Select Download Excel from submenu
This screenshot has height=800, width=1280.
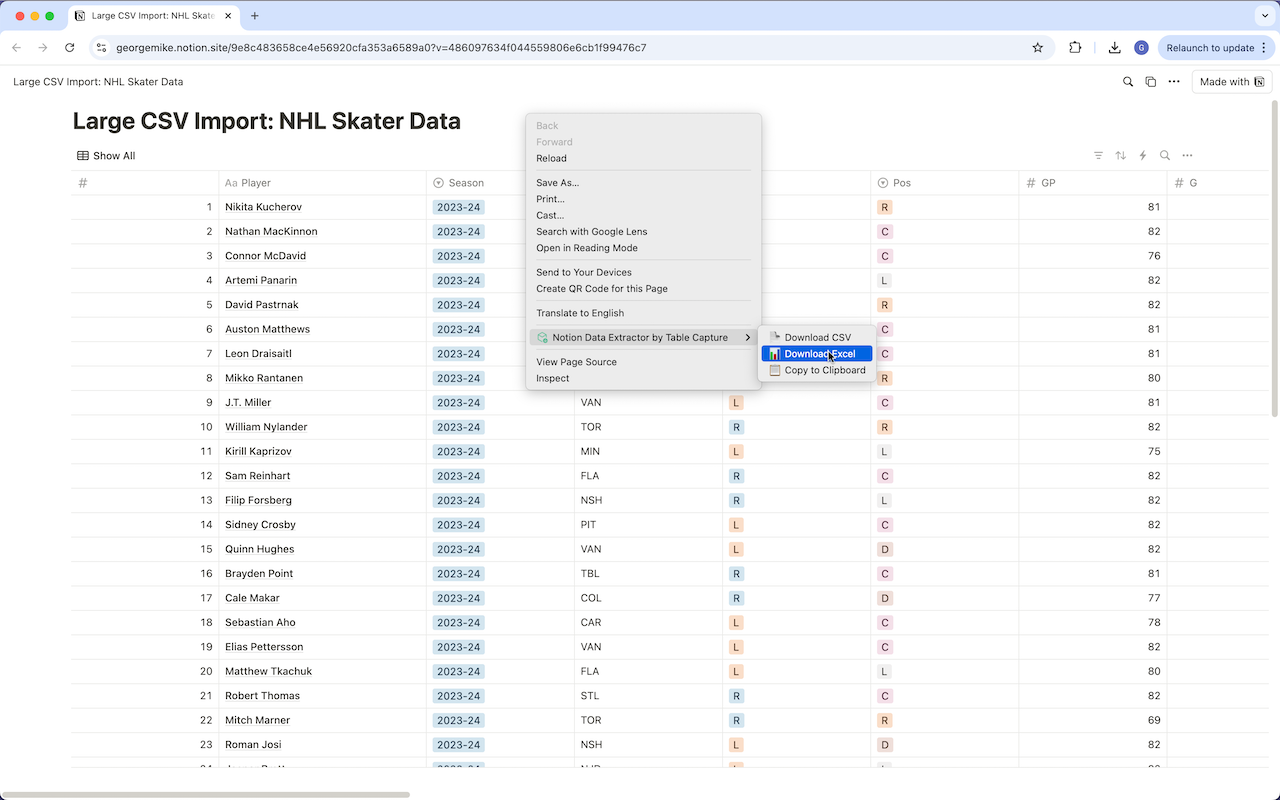click(817, 354)
